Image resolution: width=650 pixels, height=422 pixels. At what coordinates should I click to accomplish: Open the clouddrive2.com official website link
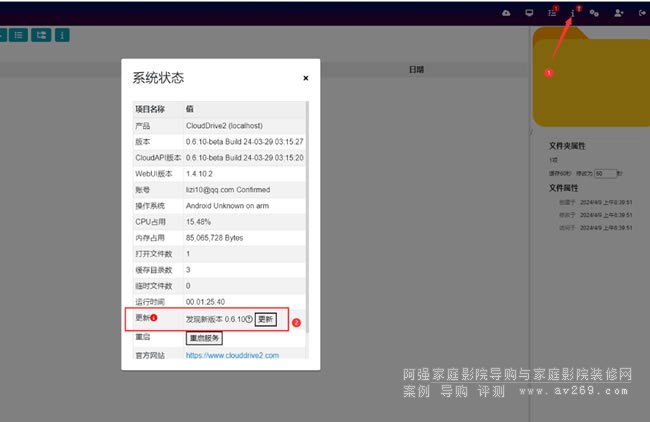point(232,355)
